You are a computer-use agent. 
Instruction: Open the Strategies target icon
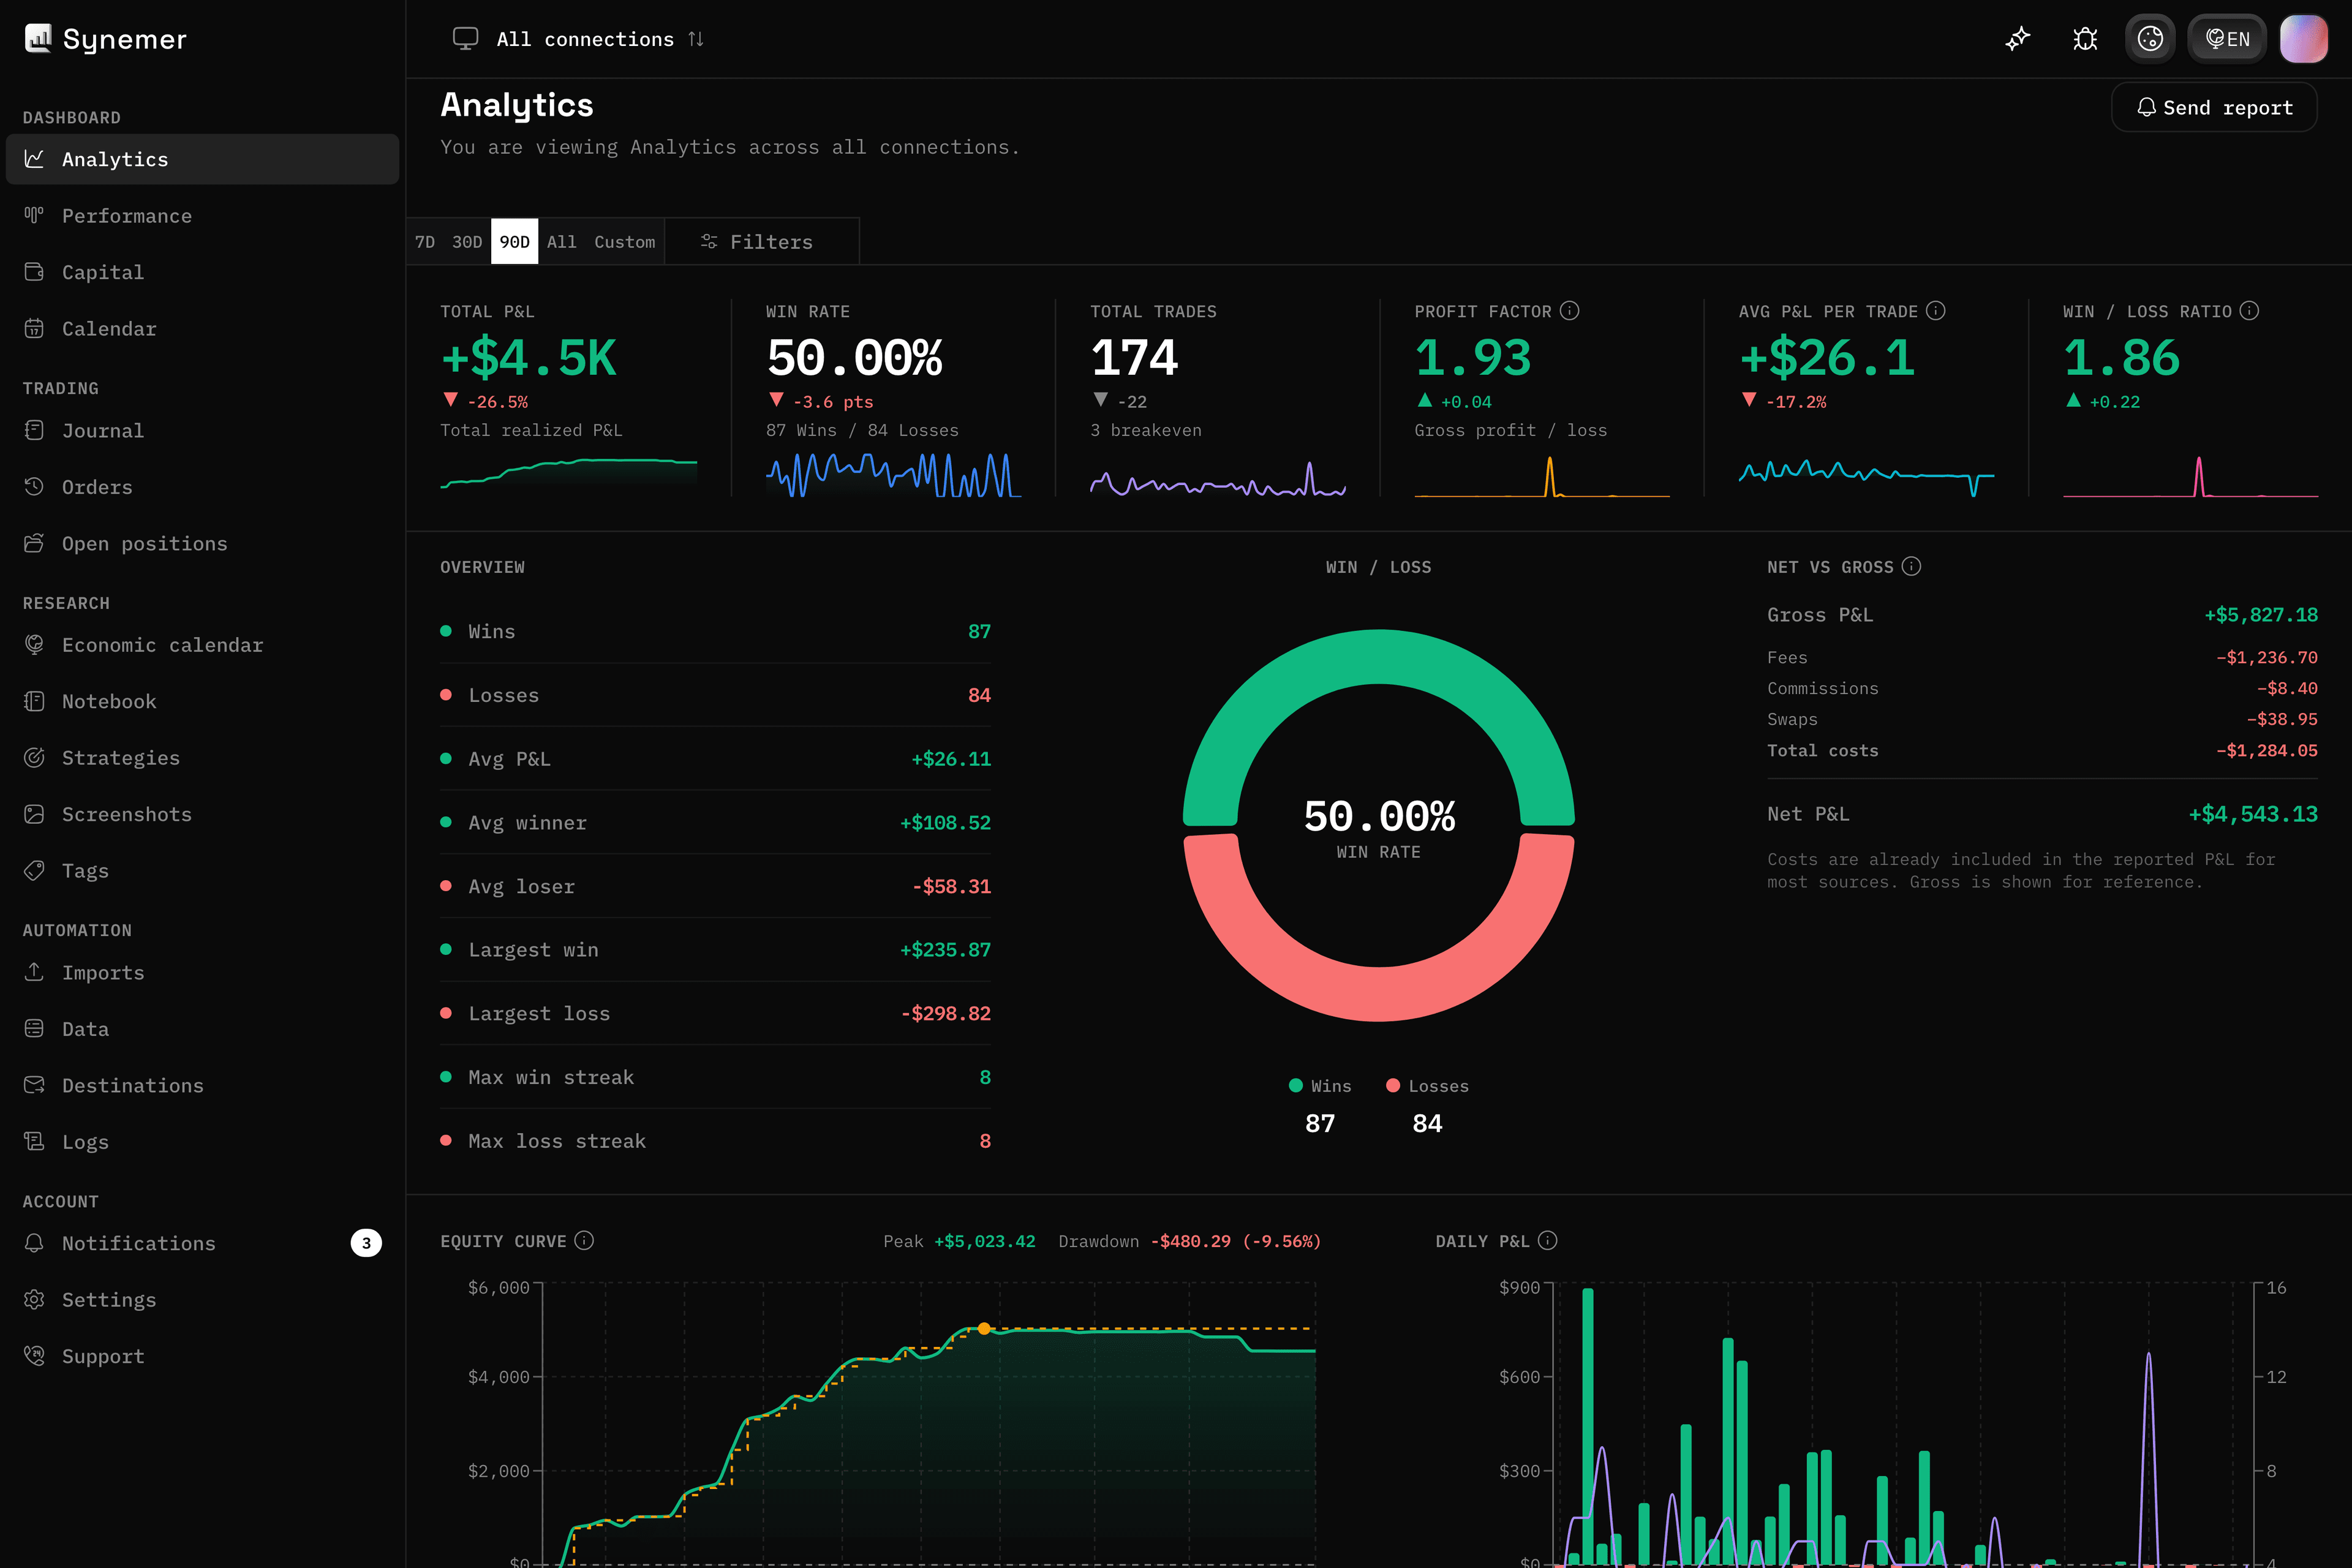34,758
